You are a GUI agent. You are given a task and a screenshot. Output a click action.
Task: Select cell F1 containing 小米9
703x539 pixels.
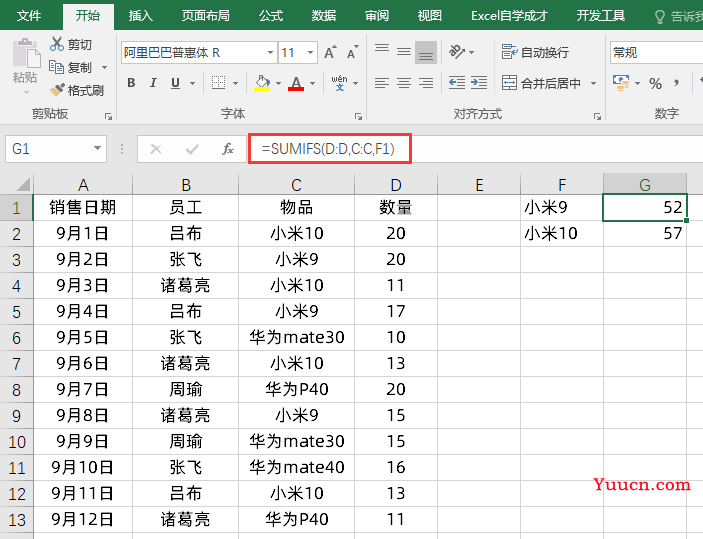coord(562,207)
